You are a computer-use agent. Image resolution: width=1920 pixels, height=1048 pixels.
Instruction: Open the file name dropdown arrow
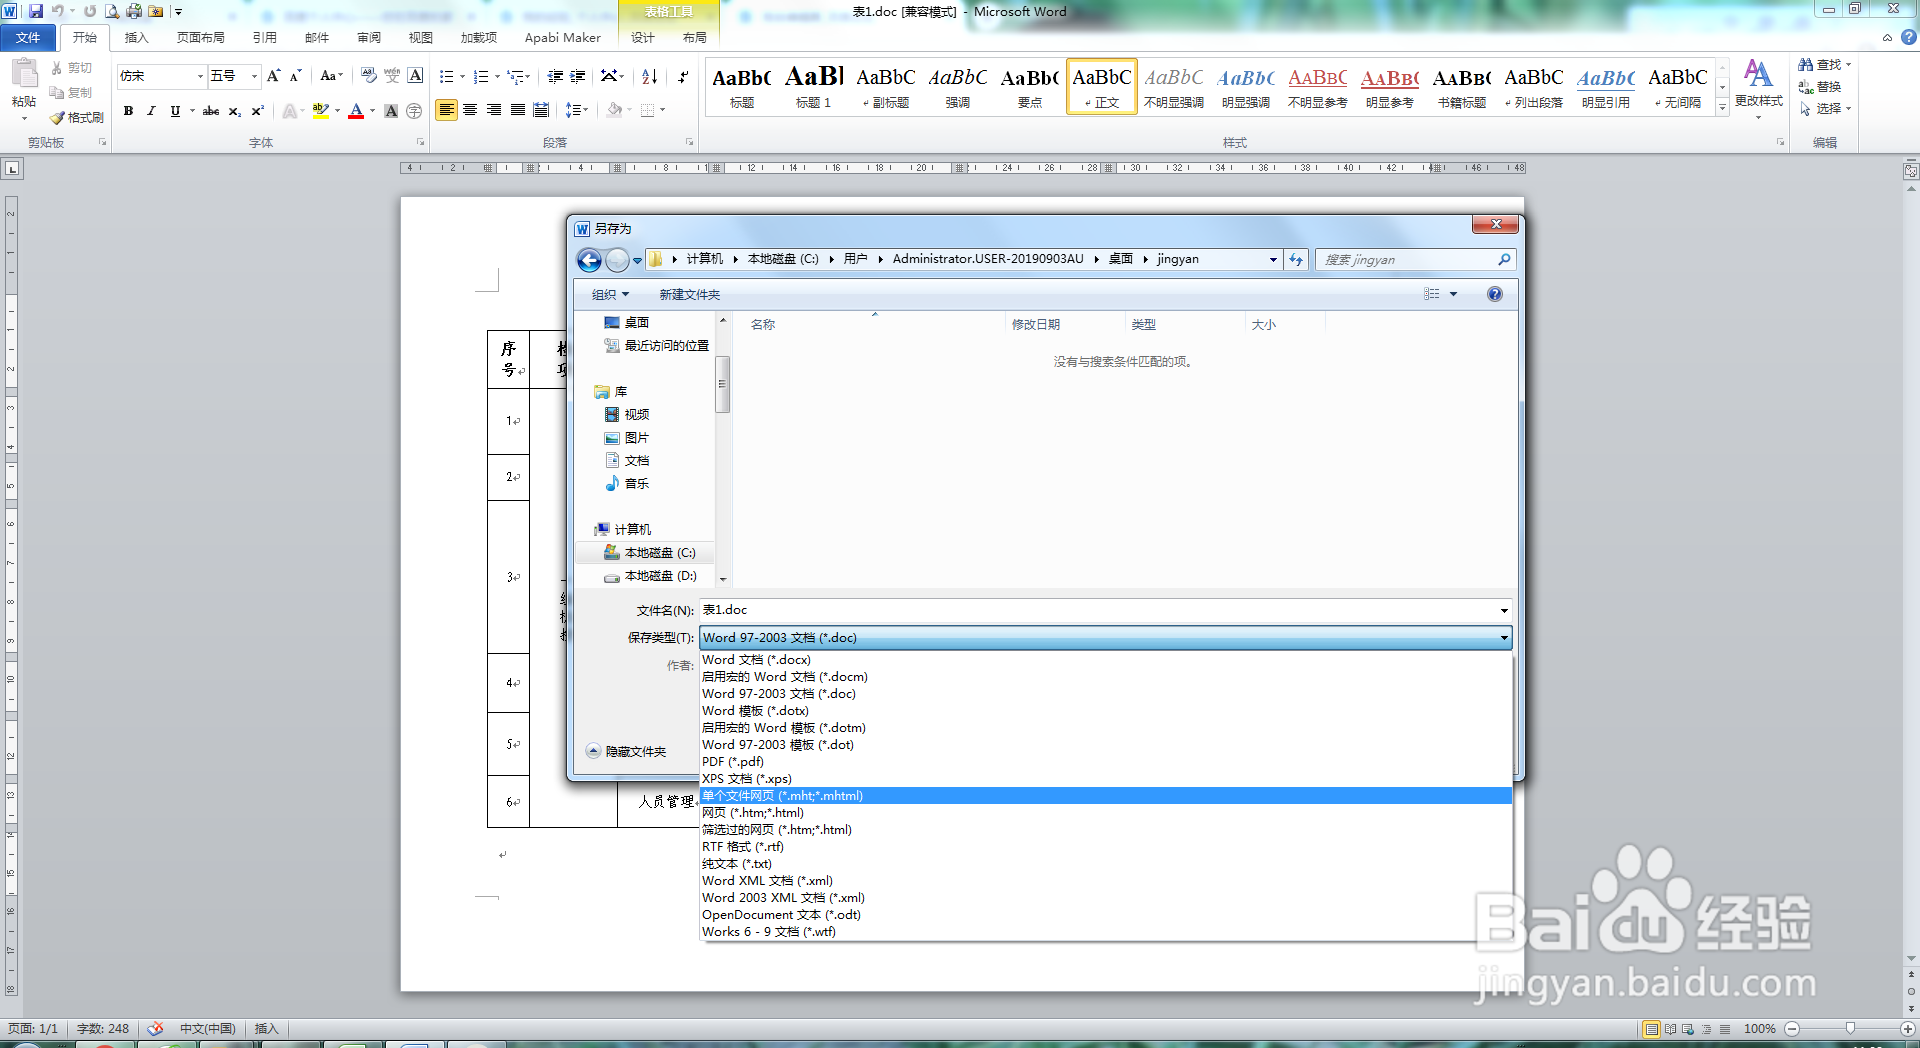click(x=1503, y=610)
